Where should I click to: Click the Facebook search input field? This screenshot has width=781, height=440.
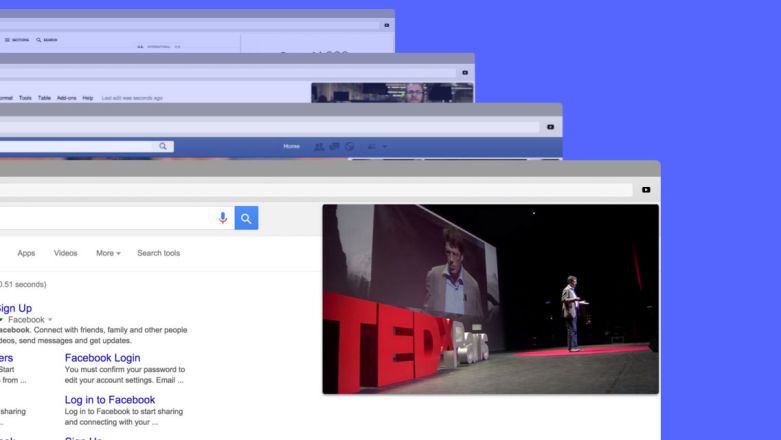coord(76,146)
